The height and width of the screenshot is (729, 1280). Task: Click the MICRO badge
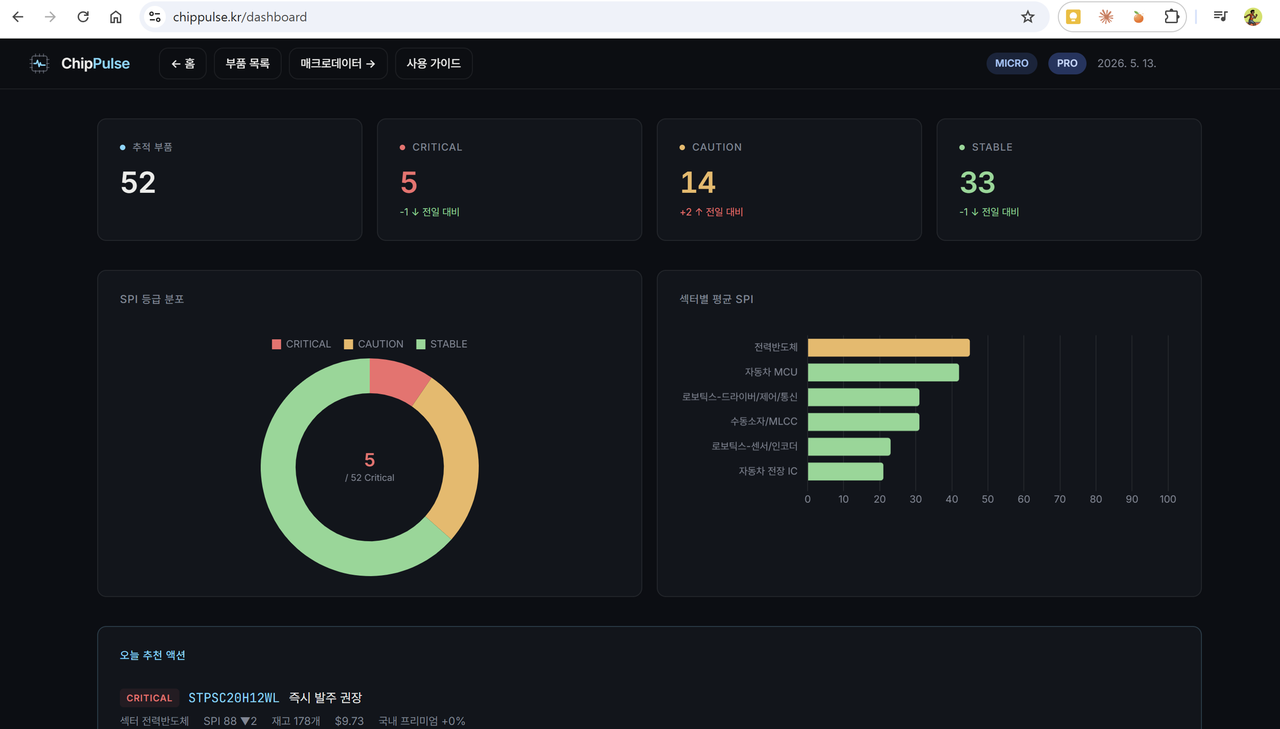1012,63
